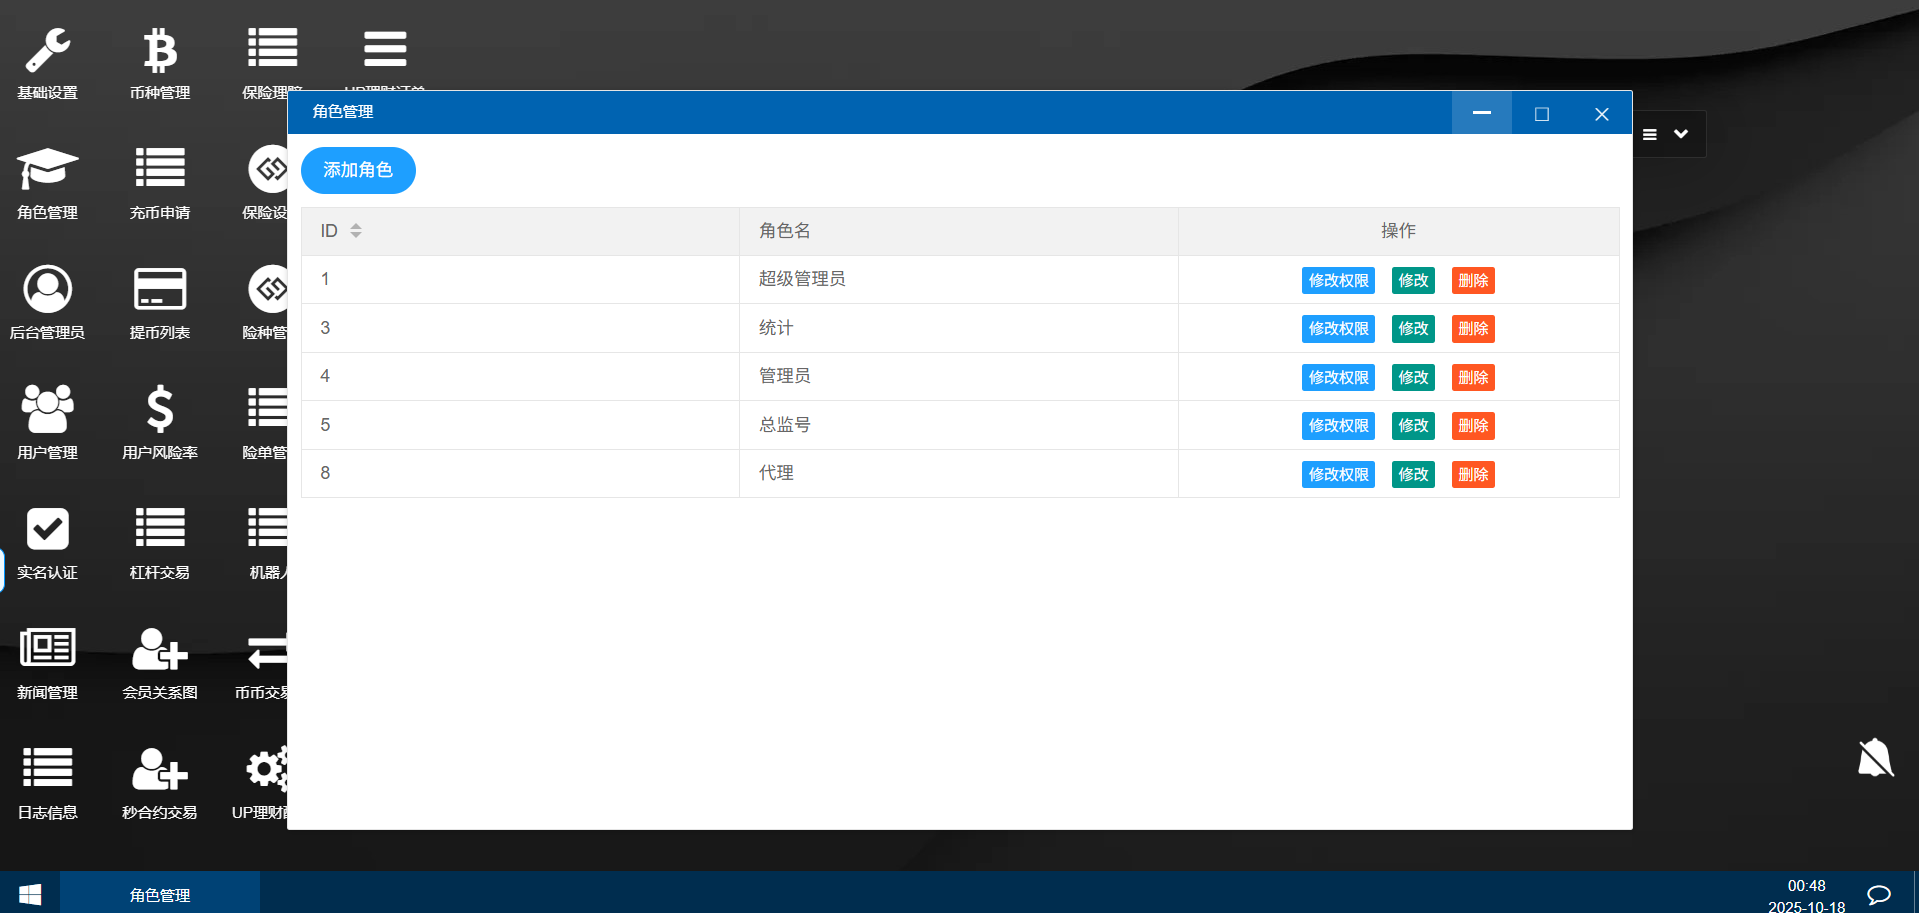Toggle the muted notification bell
The image size is (1919, 913).
point(1875,758)
